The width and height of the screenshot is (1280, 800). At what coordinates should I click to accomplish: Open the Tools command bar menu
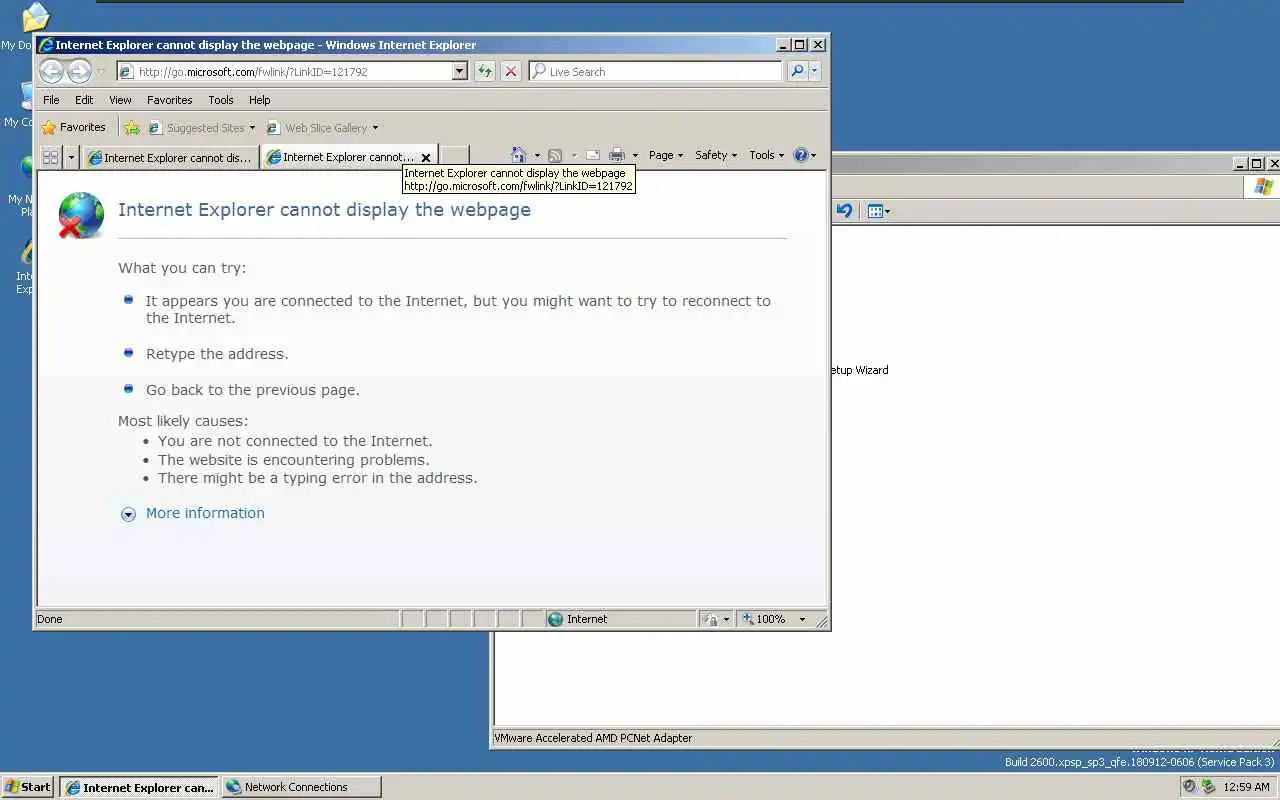coord(767,155)
